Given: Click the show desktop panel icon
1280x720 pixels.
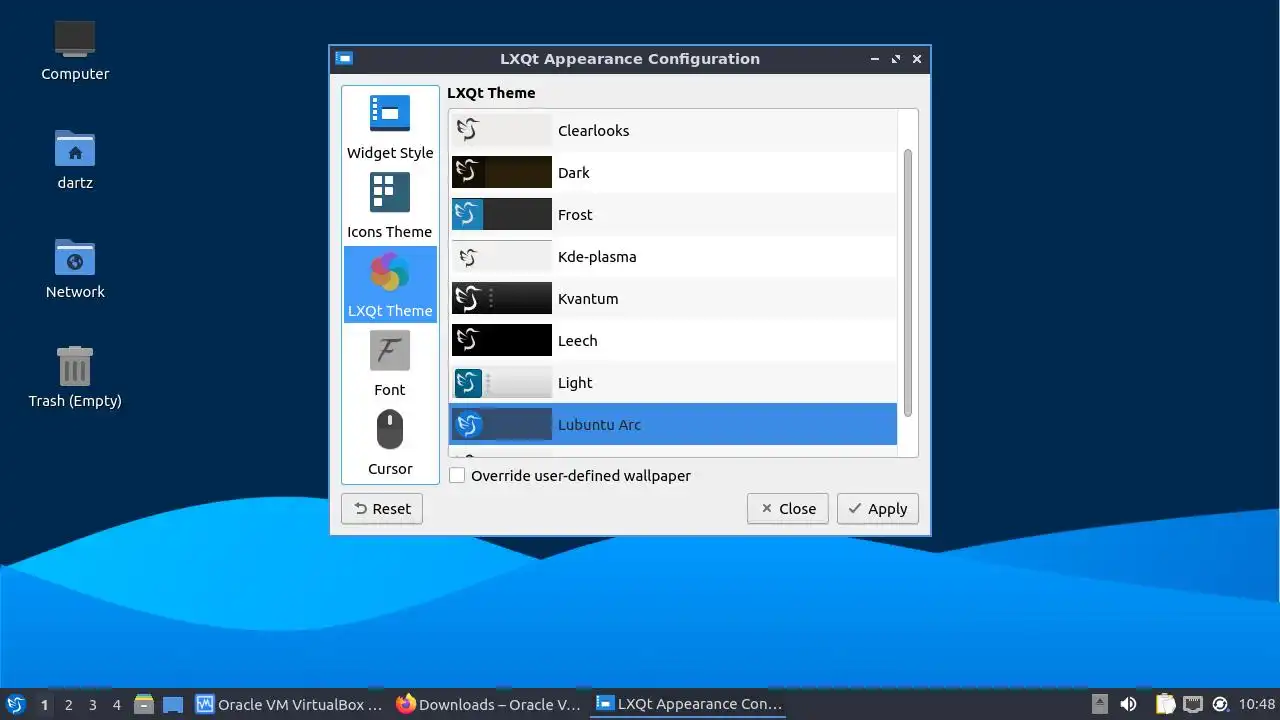Looking at the screenshot, I should pyautogui.click(x=173, y=704).
